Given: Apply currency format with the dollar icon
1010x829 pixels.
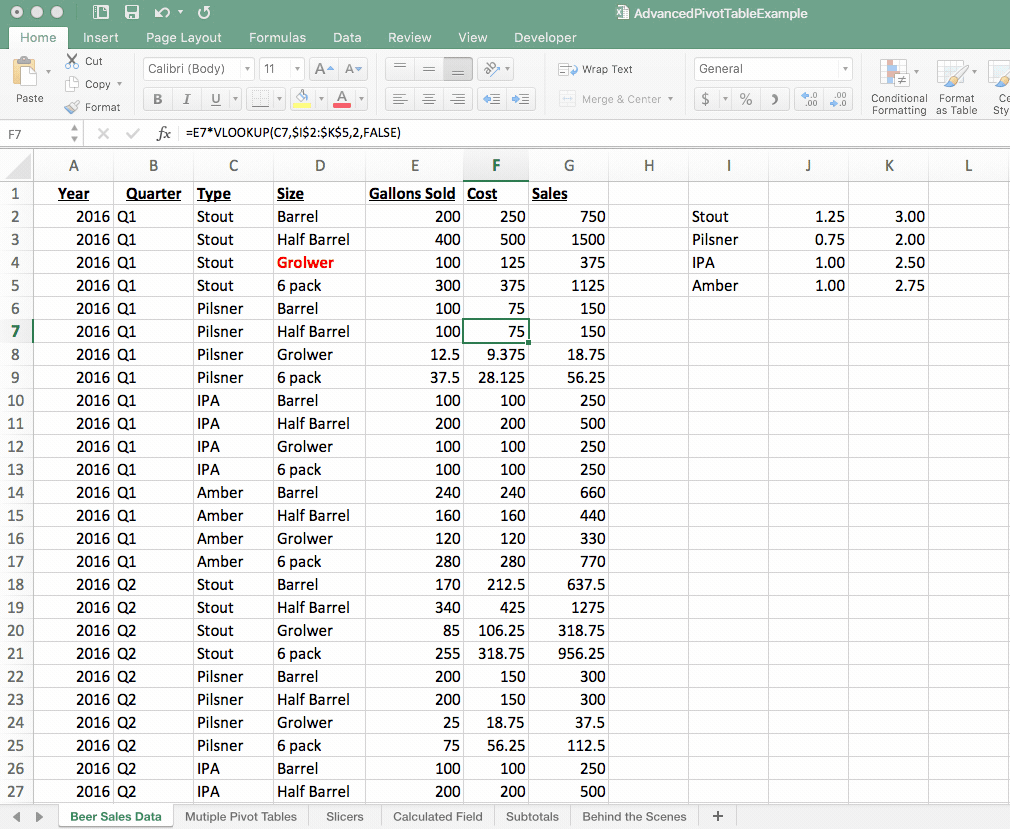Looking at the screenshot, I should point(706,100).
